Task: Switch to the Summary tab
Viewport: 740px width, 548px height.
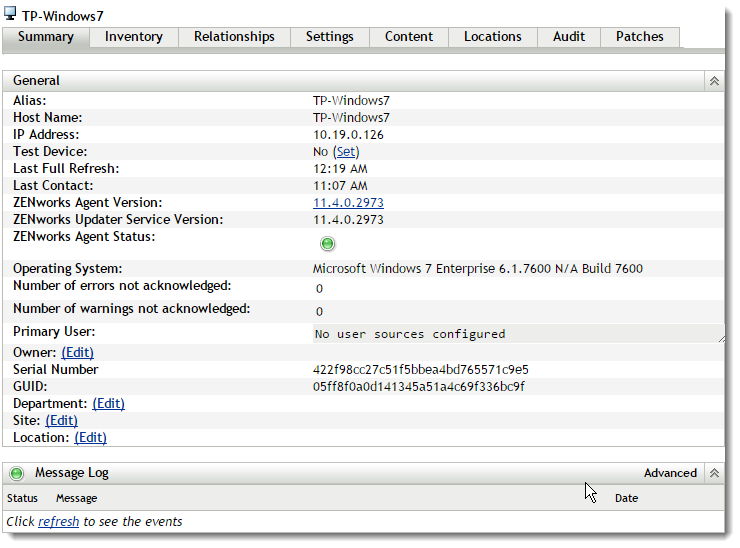Action: [46, 37]
